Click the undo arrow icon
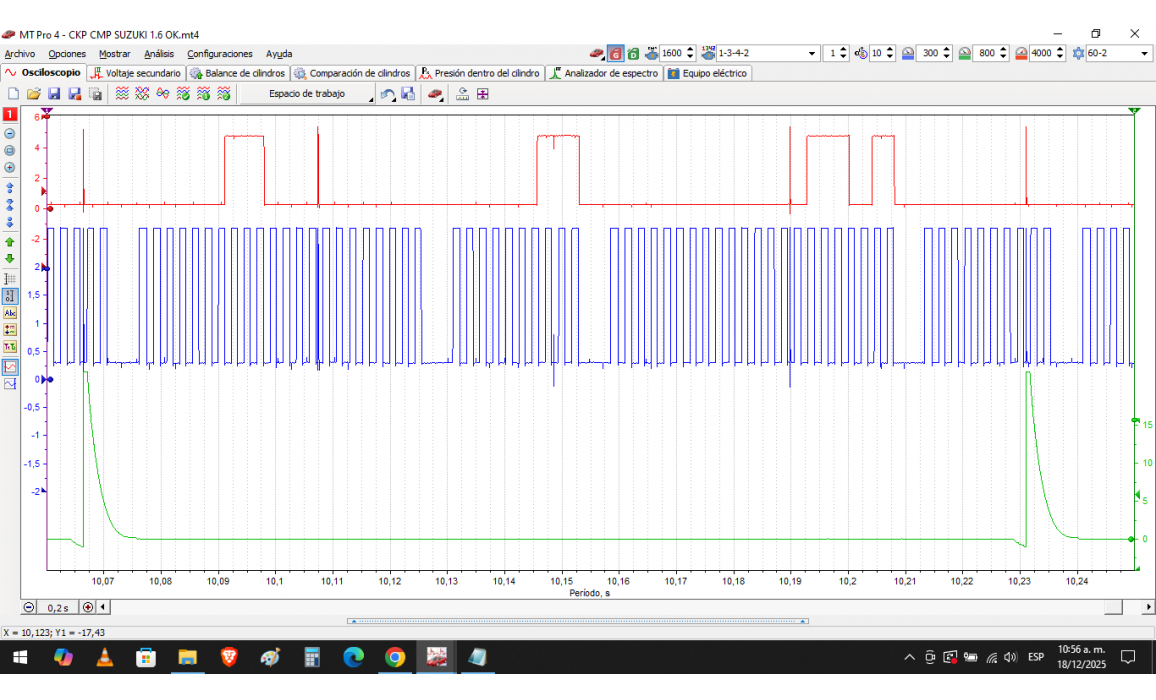The image size is (1156, 700). (x=387, y=94)
